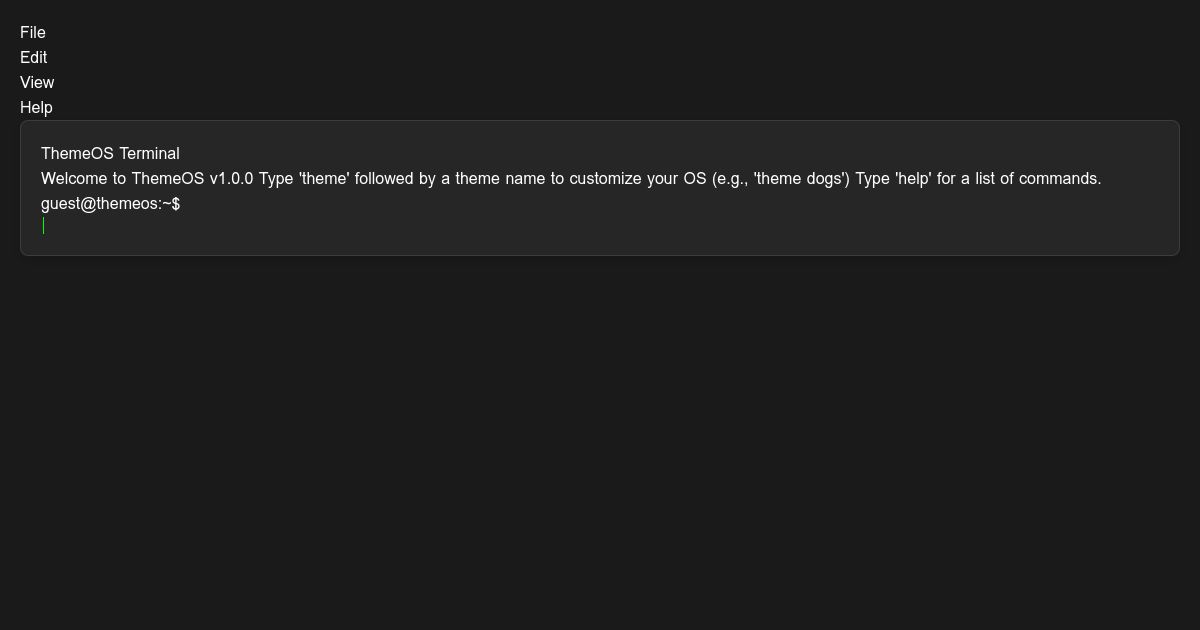The height and width of the screenshot is (630, 1200).
Task: Click the 'ThemeOS Terminal' title text
Action: (x=110, y=154)
